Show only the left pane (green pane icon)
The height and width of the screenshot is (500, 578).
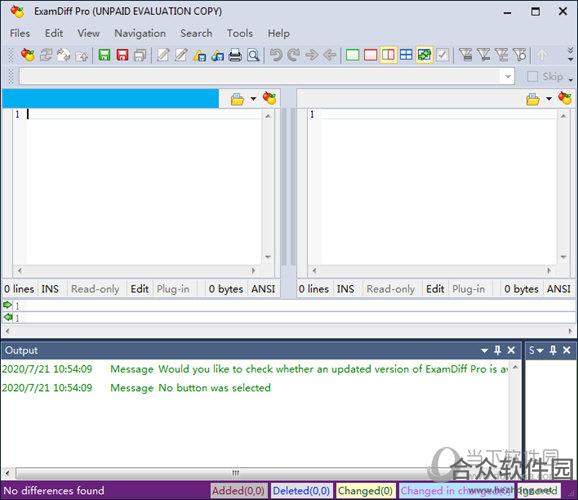coord(353,55)
